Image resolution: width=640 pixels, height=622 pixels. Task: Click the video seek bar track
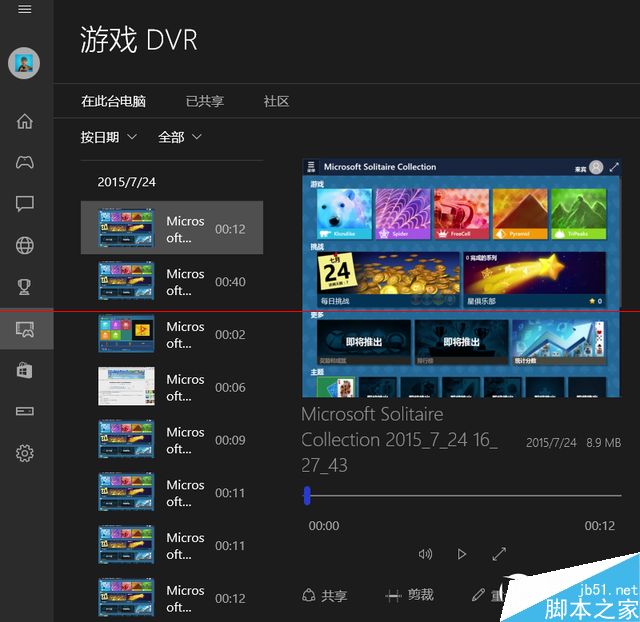(x=460, y=495)
